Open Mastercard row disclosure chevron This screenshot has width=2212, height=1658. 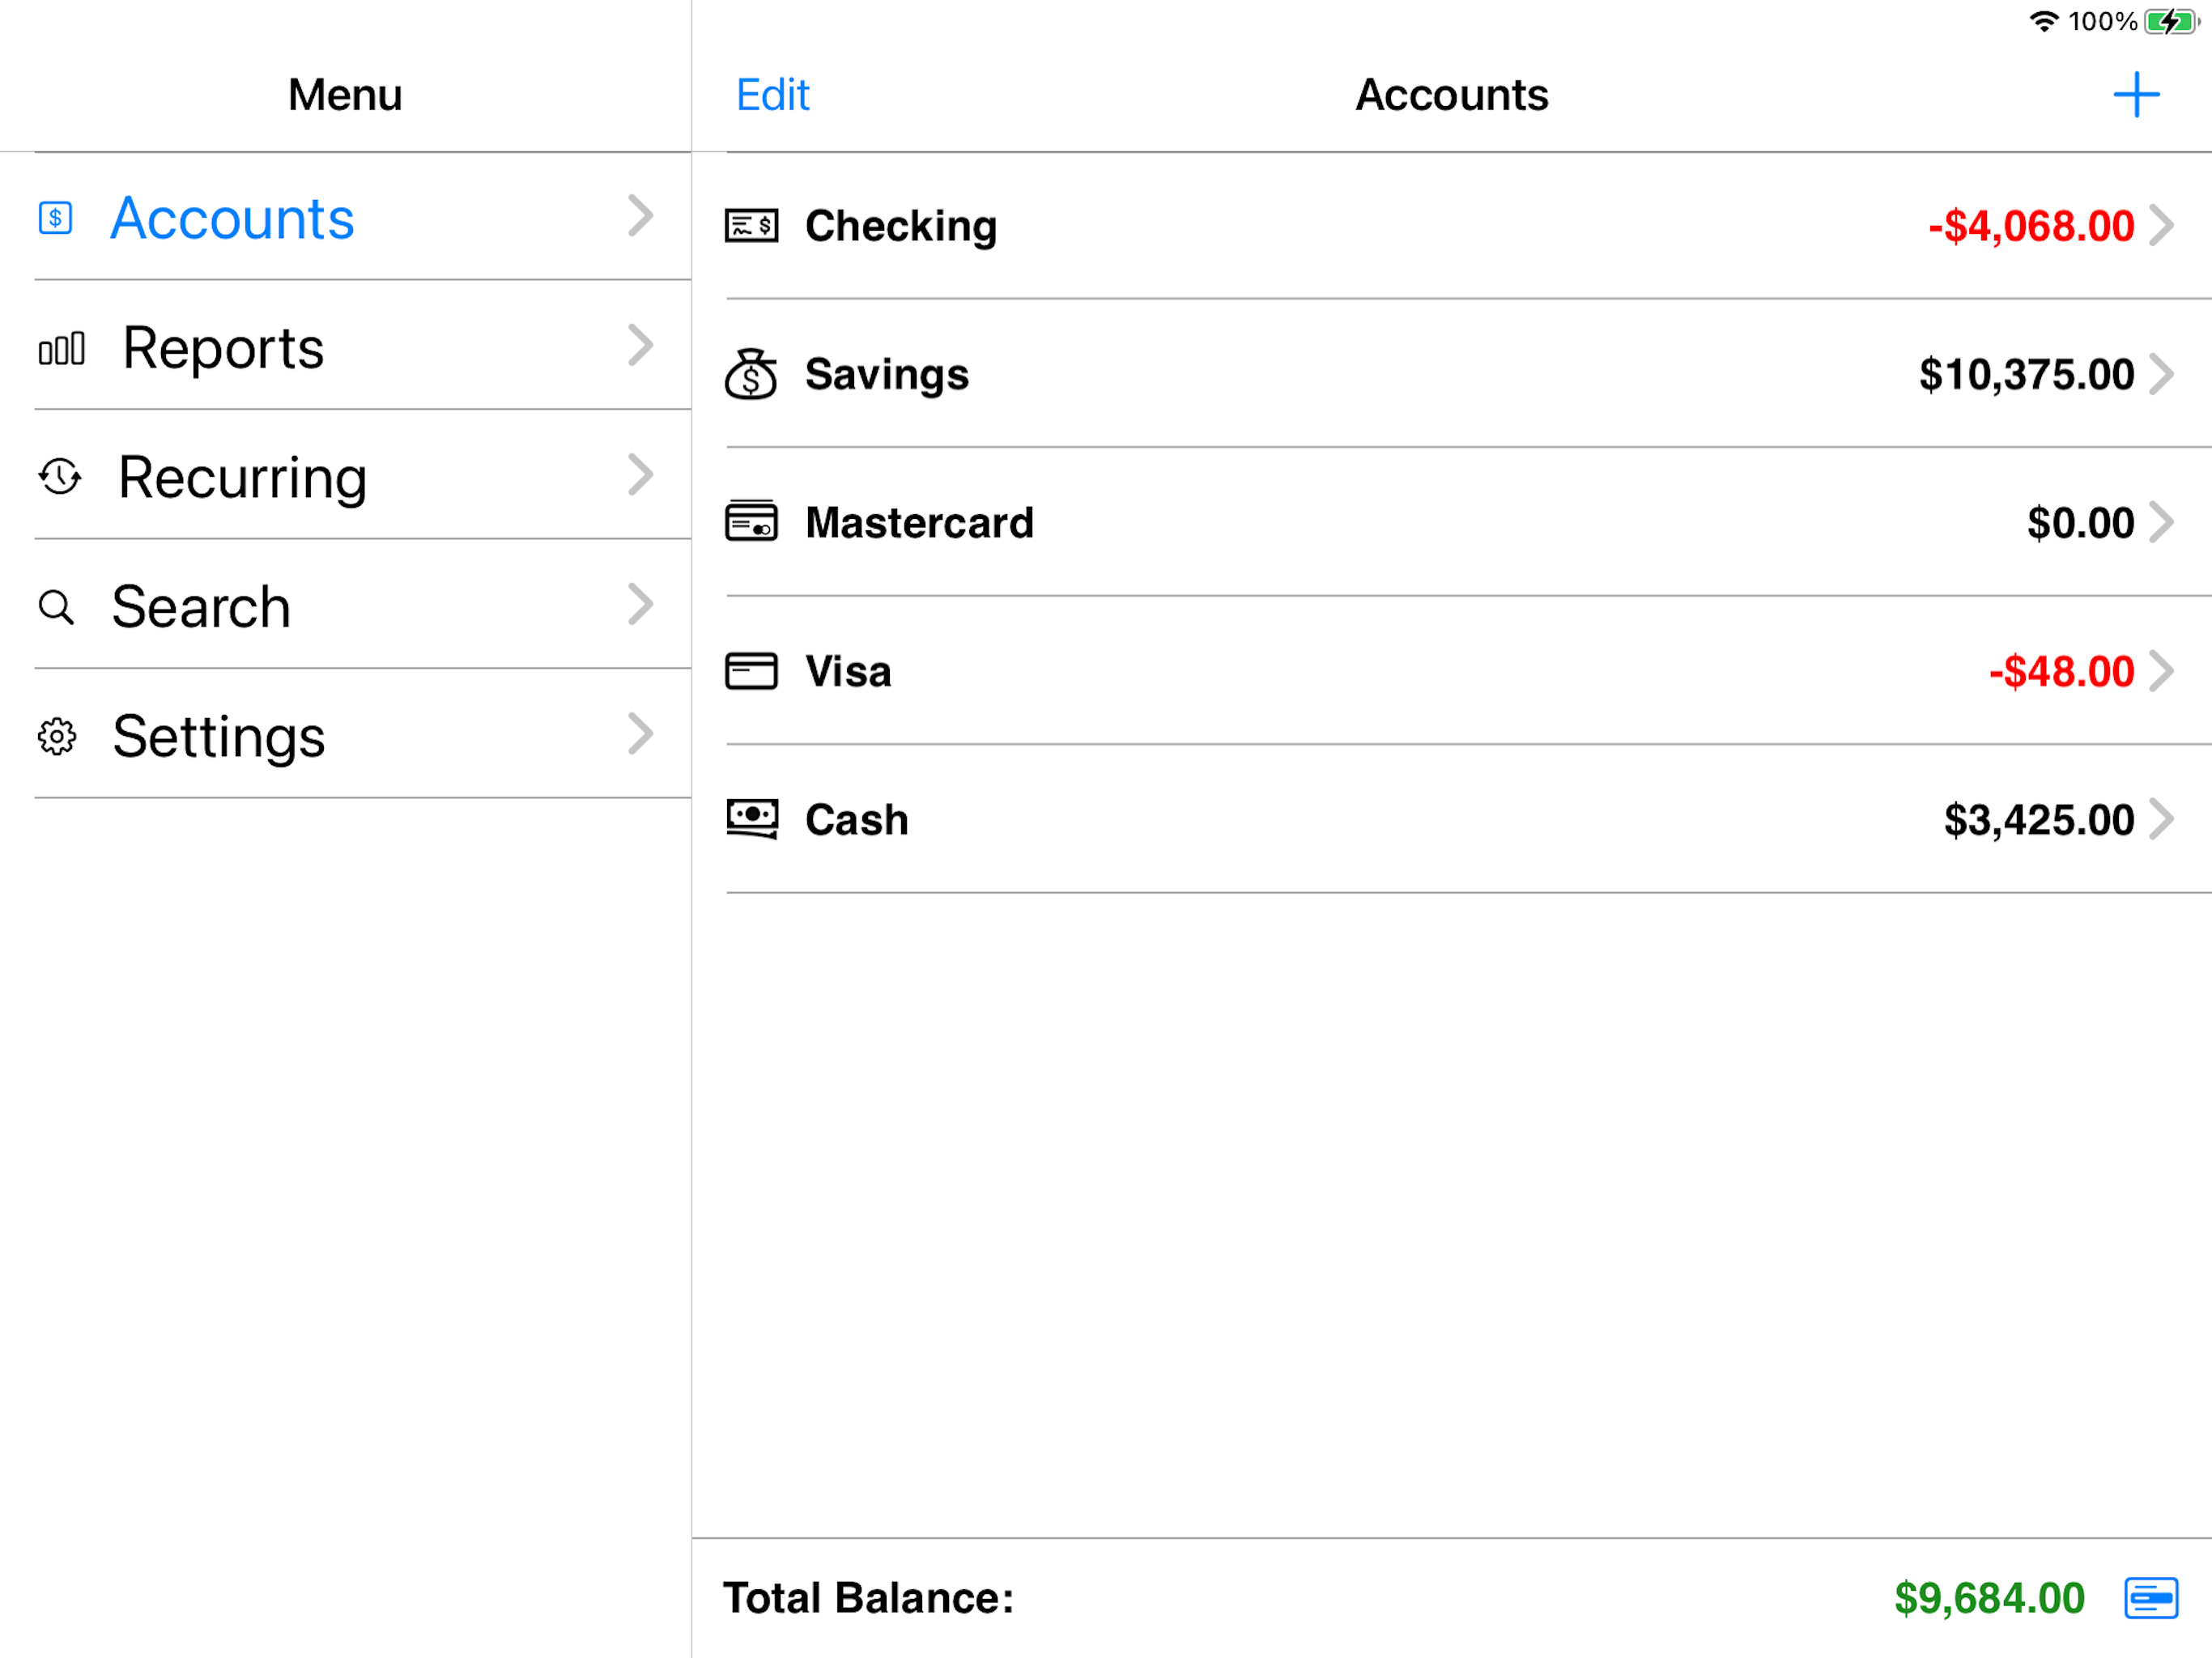pyautogui.click(x=2162, y=522)
